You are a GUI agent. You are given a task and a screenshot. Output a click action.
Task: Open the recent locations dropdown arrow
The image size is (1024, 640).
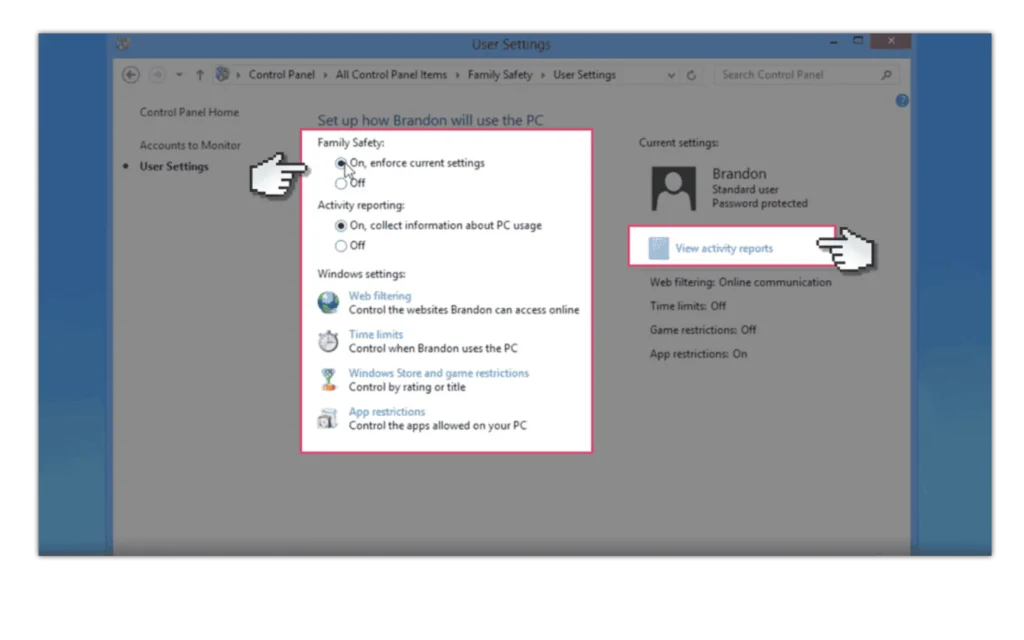179,75
